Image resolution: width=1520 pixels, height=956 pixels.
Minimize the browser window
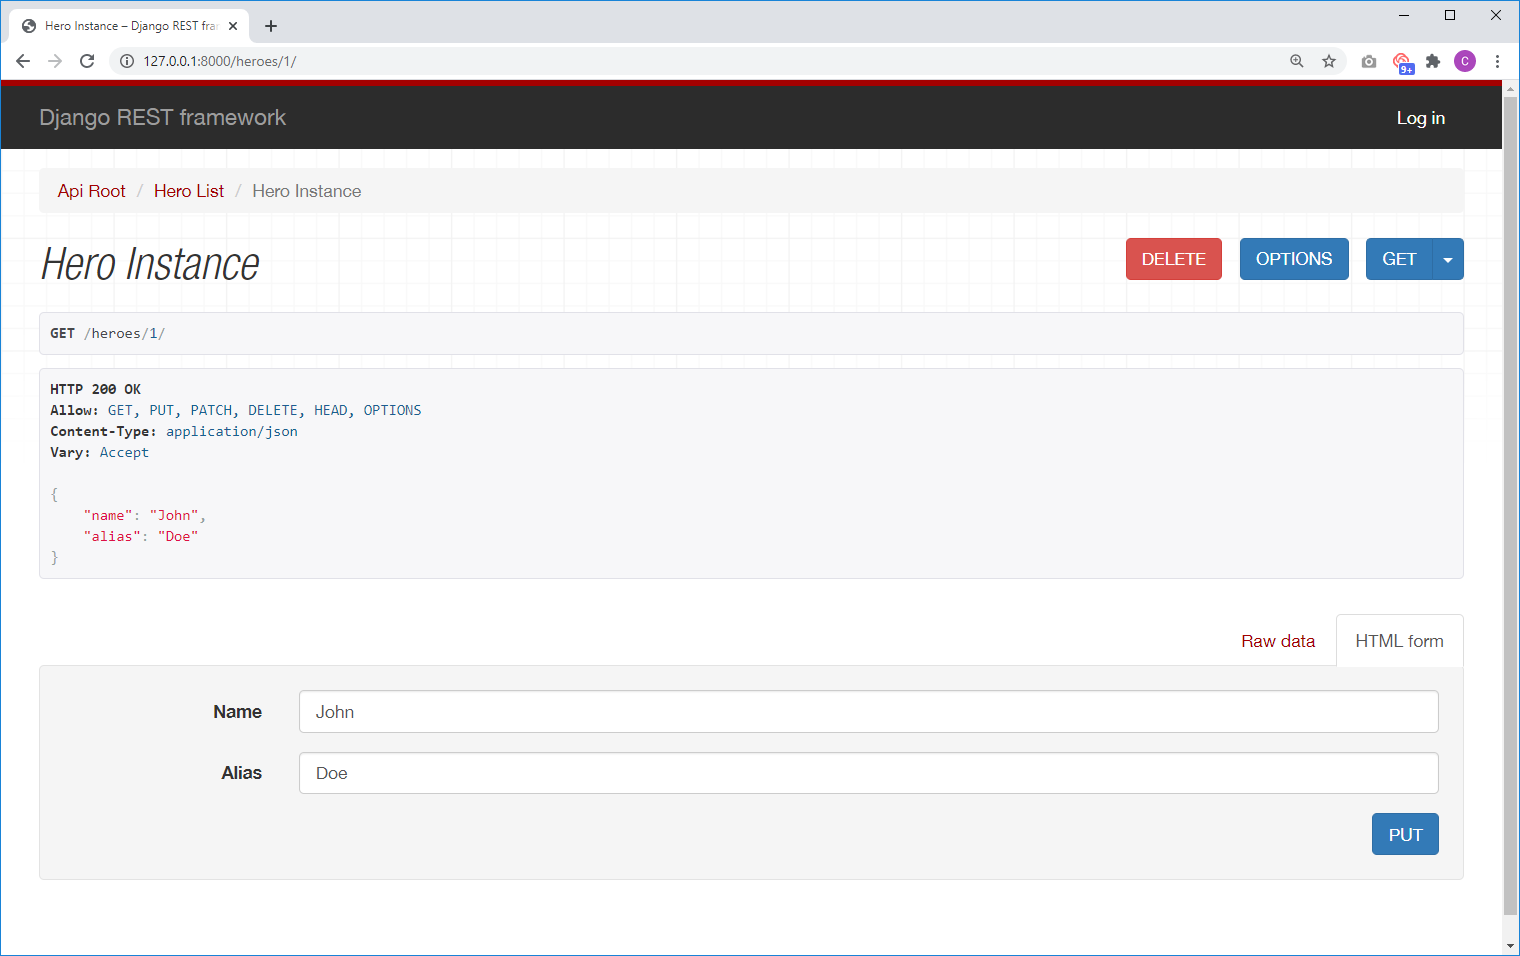(x=1404, y=15)
